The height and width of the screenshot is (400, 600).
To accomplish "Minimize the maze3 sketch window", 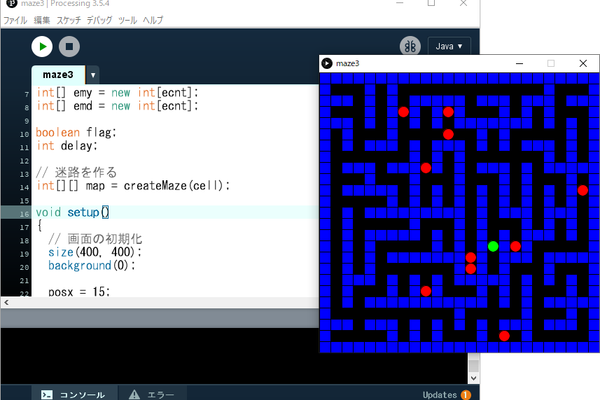I will pos(519,64).
